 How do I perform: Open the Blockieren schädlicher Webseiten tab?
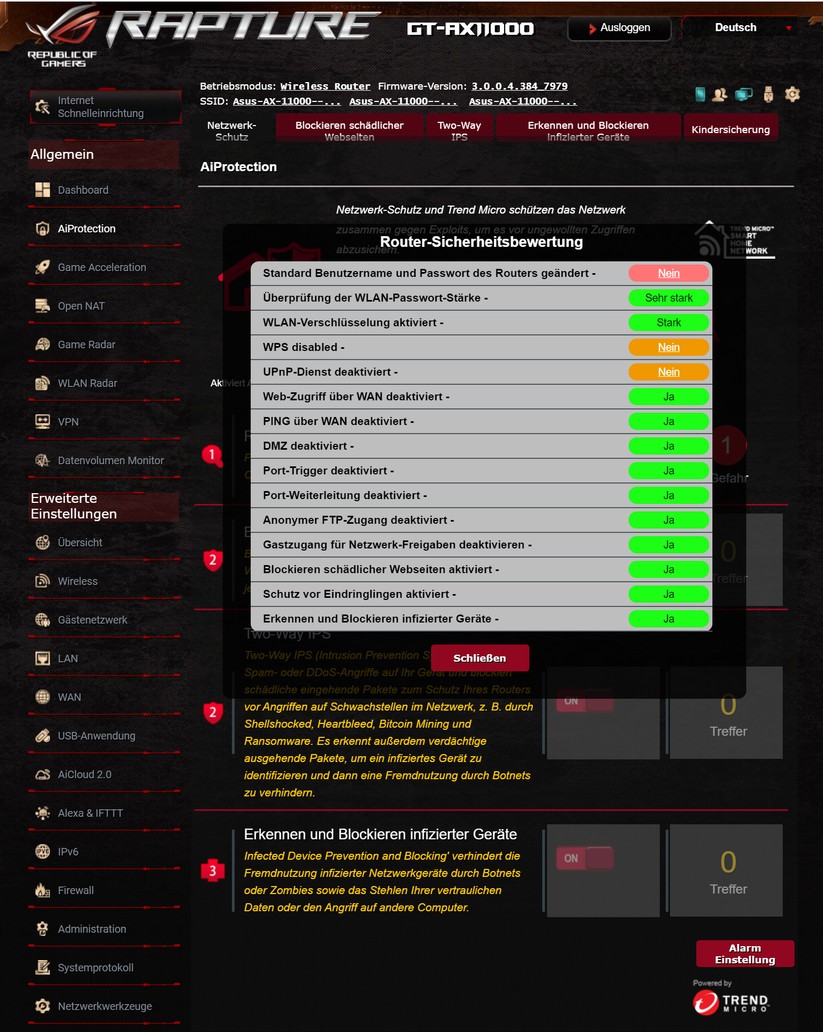[x=349, y=130]
